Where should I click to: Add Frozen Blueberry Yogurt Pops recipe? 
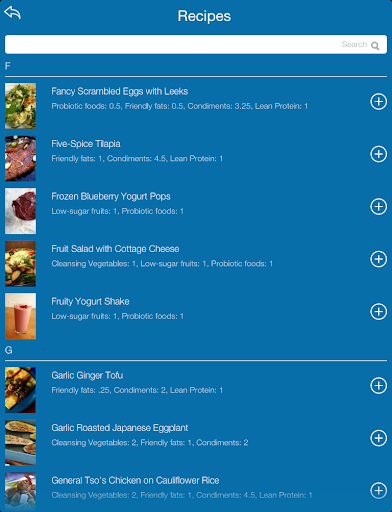pos(378,206)
